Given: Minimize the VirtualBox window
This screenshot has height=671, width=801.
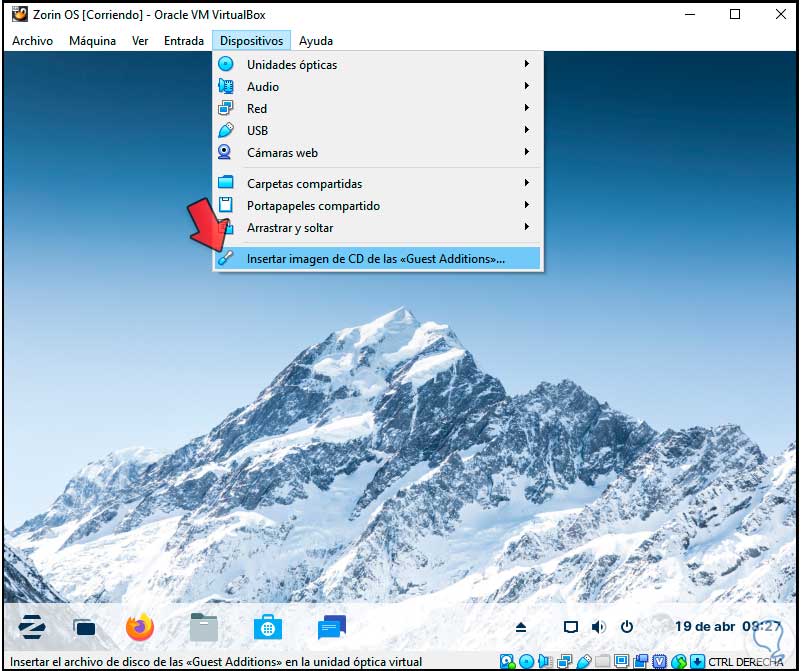Looking at the screenshot, I should click(x=690, y=14).
